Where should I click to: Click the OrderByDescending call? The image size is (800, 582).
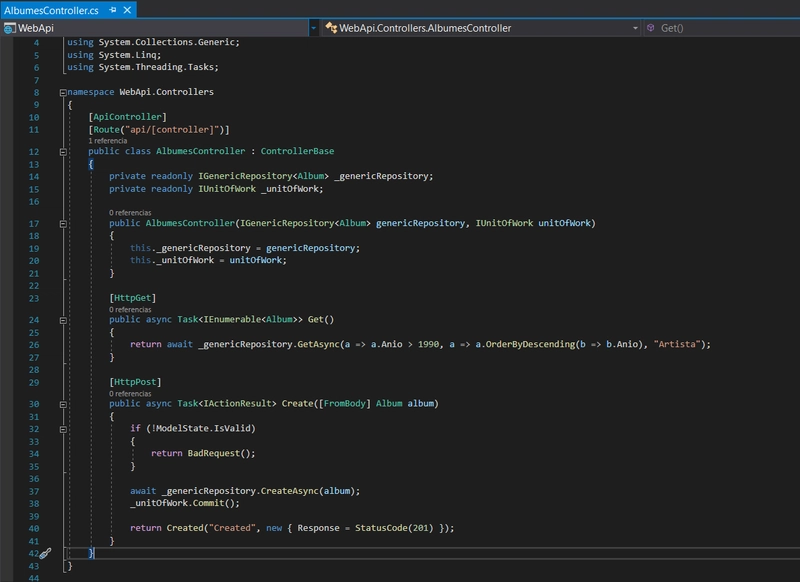click(530, 344)
